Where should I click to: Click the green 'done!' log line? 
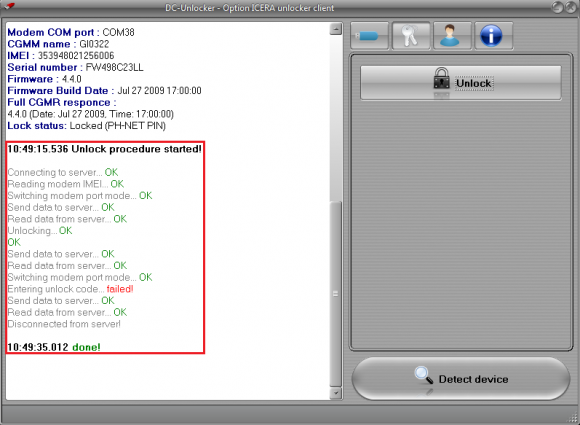point(54,347)
